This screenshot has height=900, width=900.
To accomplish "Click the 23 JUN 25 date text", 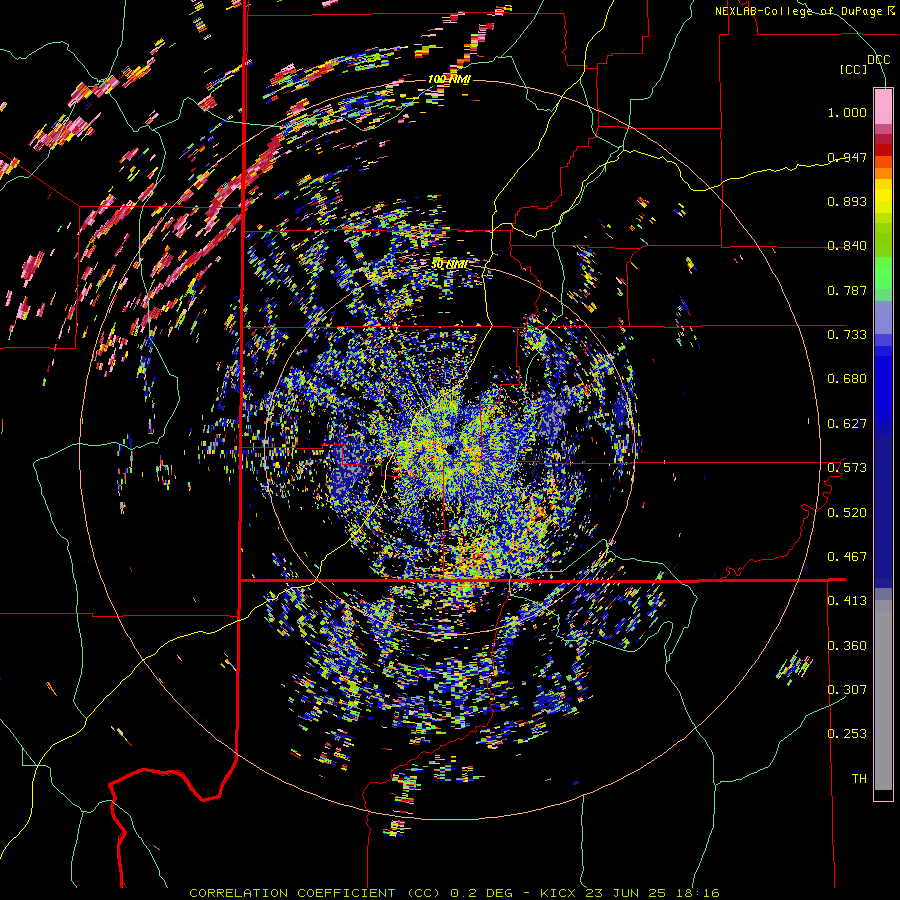I will tap(626, 893).
